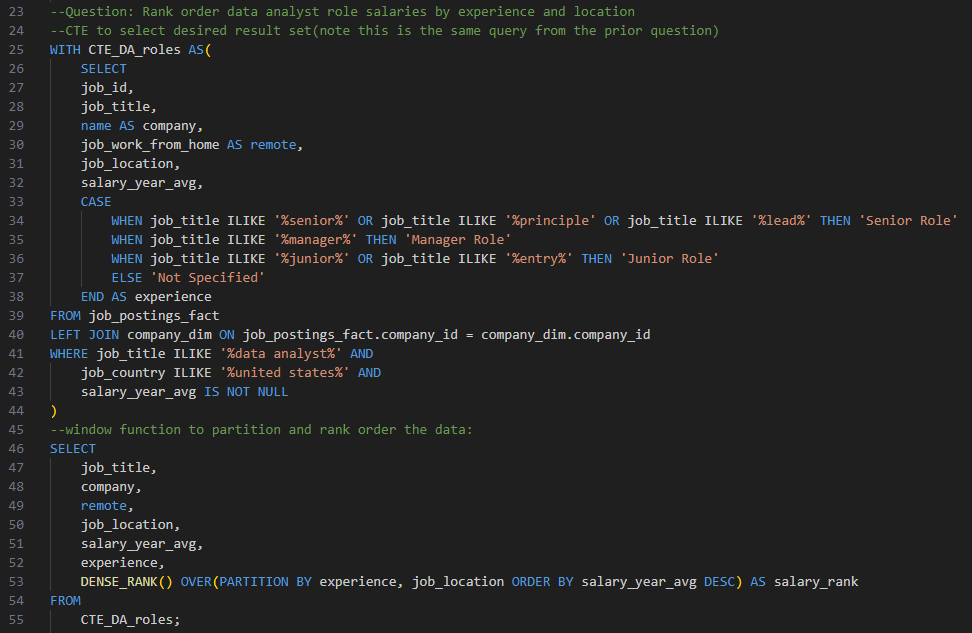Click the 'Junior Role' string literal
The width and height of the screenshot is (972, 633).
[670, 258]
